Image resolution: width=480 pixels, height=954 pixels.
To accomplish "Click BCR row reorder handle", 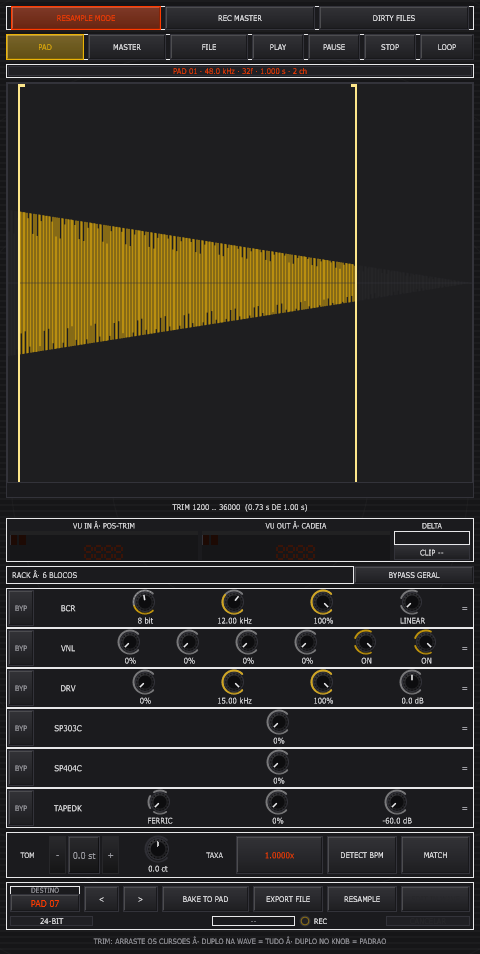I will click(x=464, y=608).
